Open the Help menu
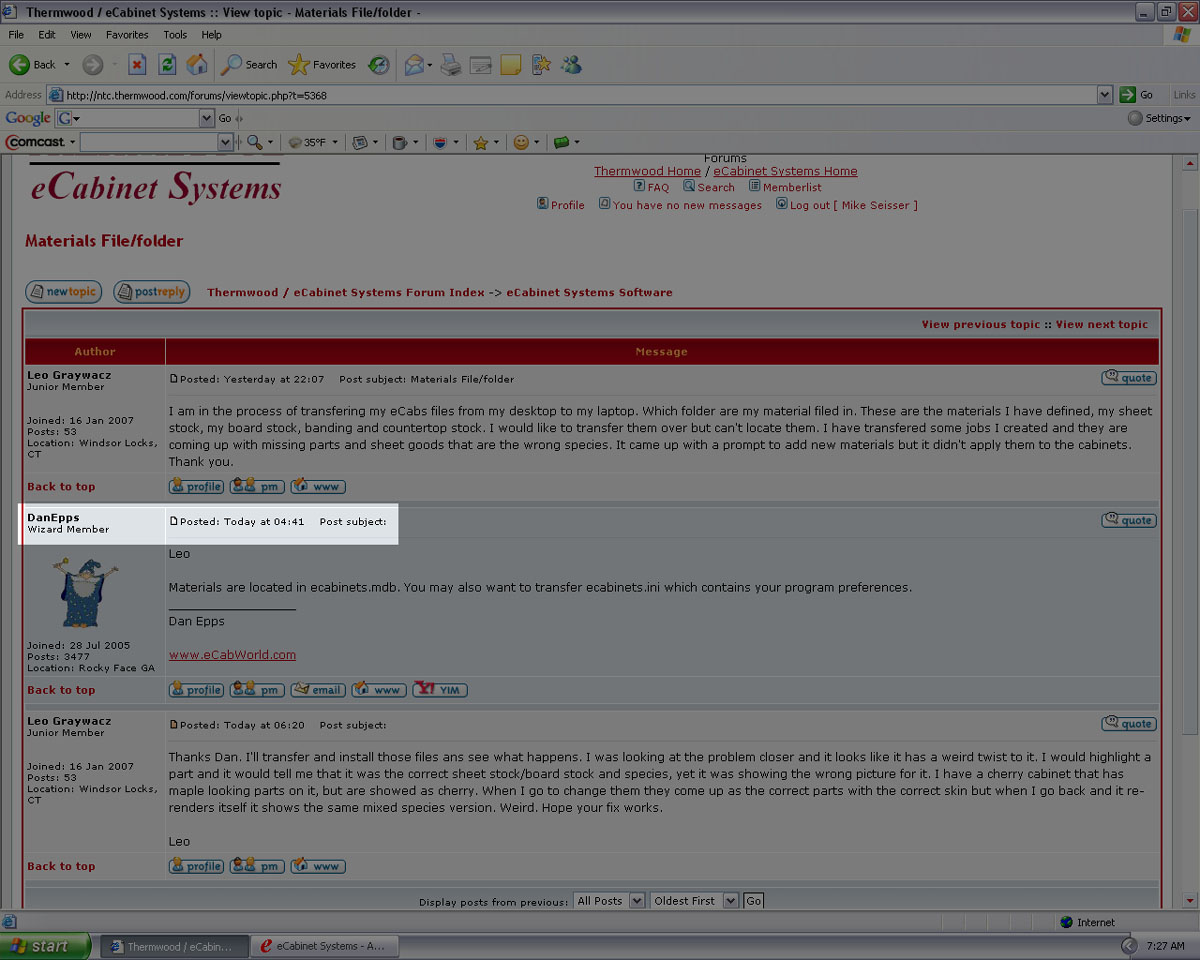Image resolution: width=1200 pixels, height=960 pixels. [x=211, y=34]
